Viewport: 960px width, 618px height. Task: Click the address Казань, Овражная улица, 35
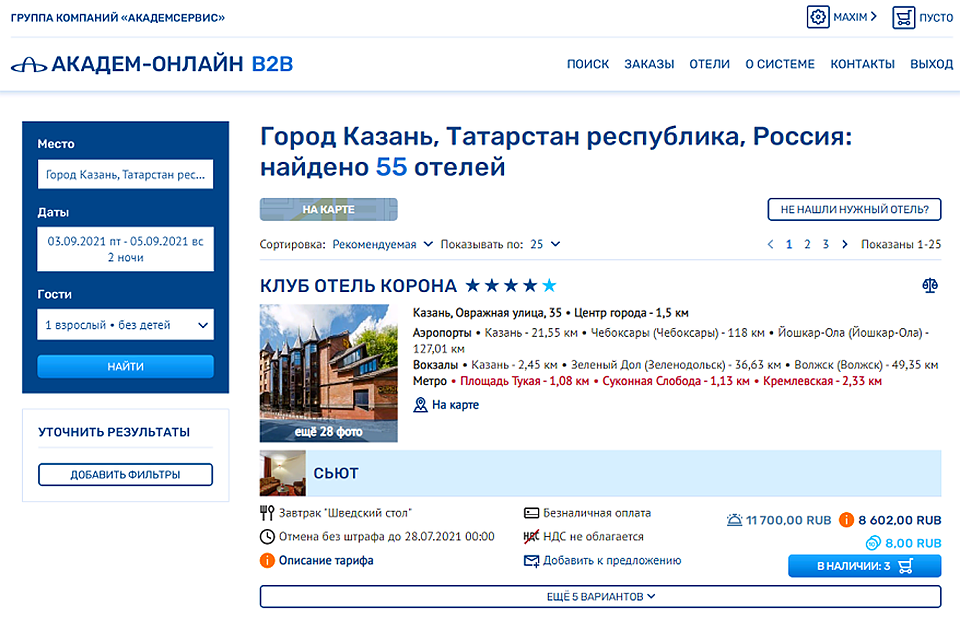[x=487, y=313]
